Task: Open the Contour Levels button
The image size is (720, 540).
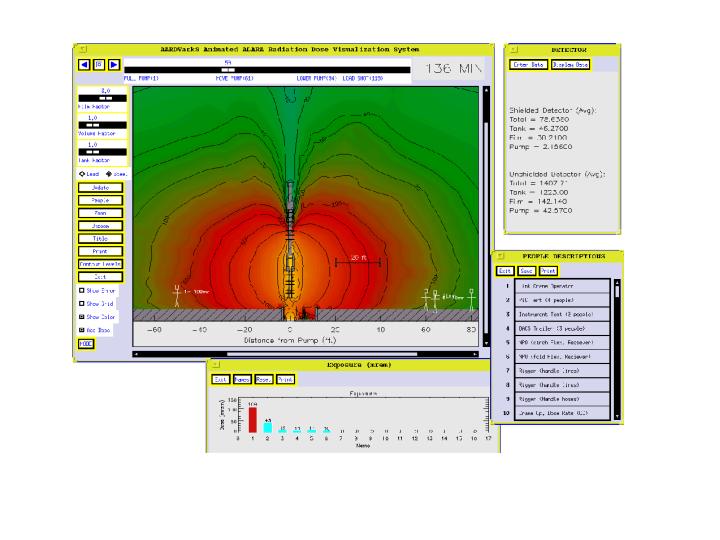Action: pyautogui.click(x=100, y=264)
